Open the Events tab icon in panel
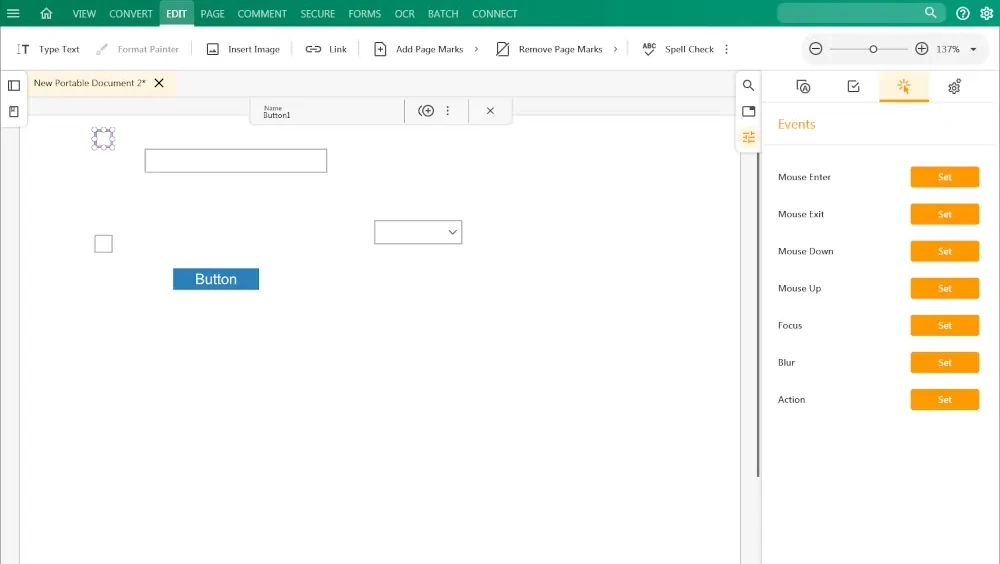This screenshot has width=1000, height=564. (x=904, y=87)
